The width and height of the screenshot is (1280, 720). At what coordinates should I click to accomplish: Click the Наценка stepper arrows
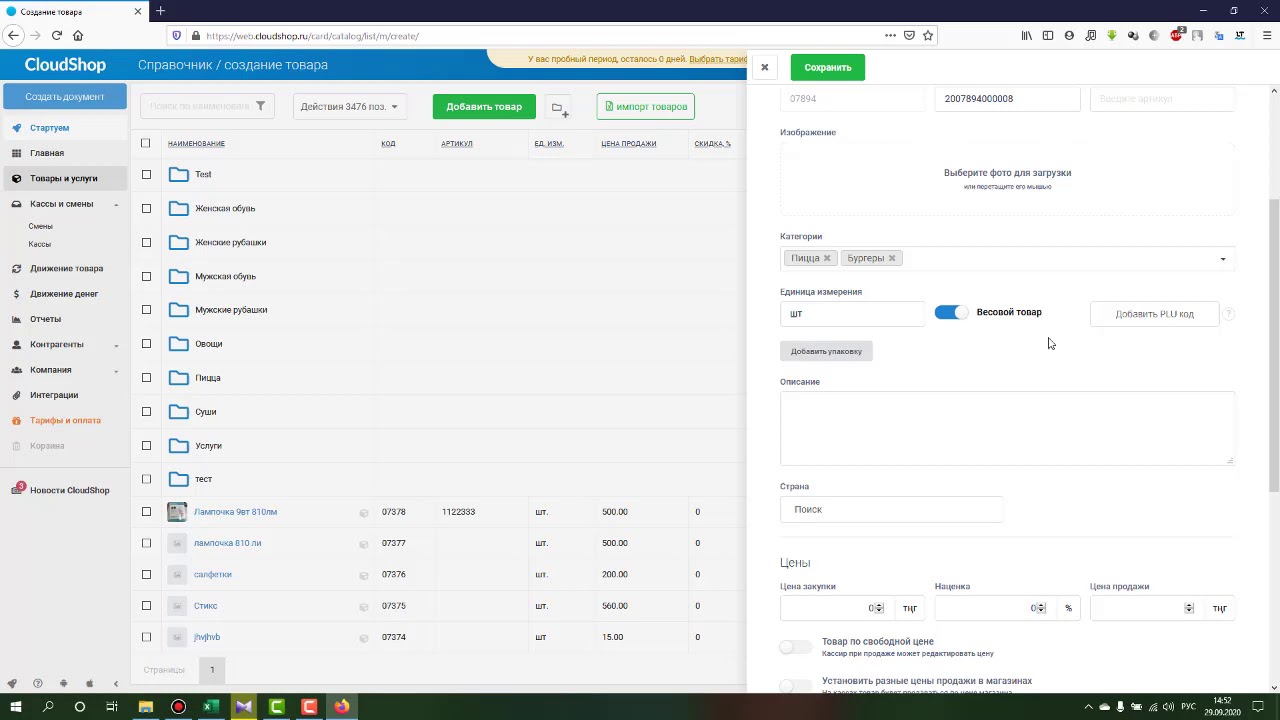click(x=1041, y=608)
